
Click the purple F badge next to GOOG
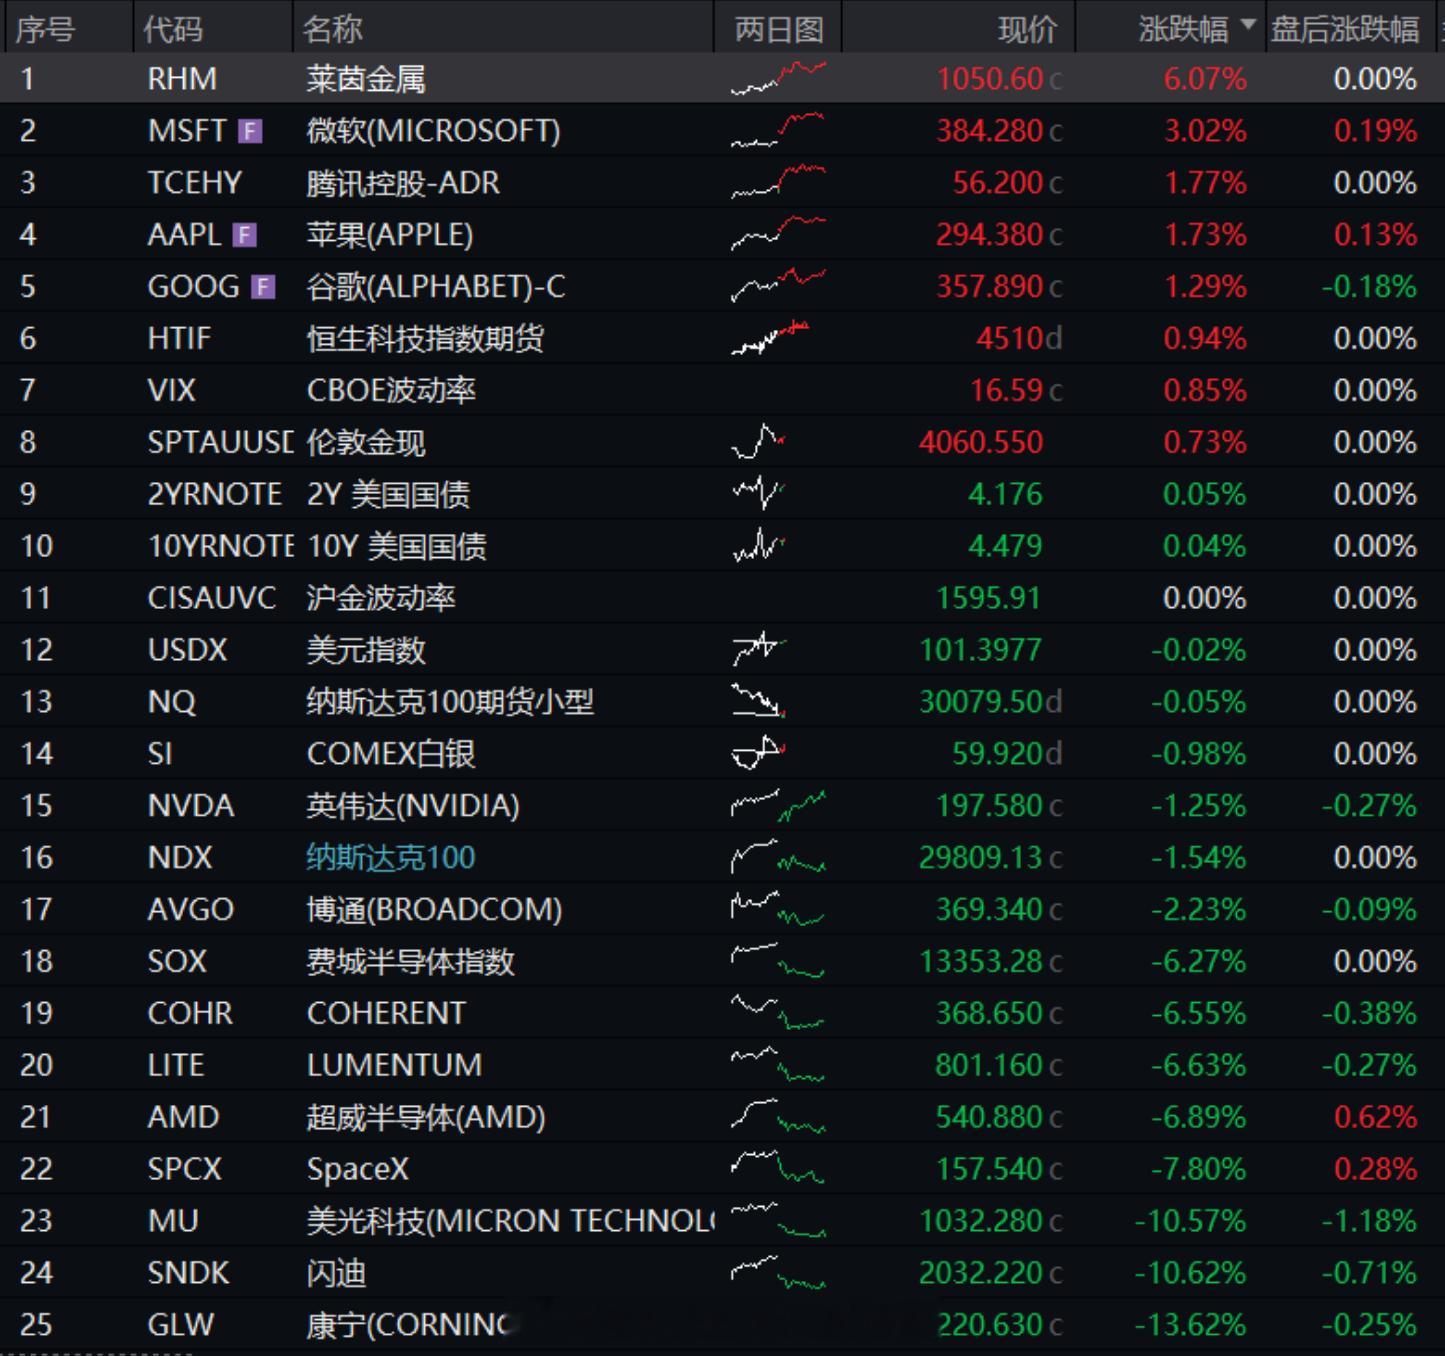[262, 287]
